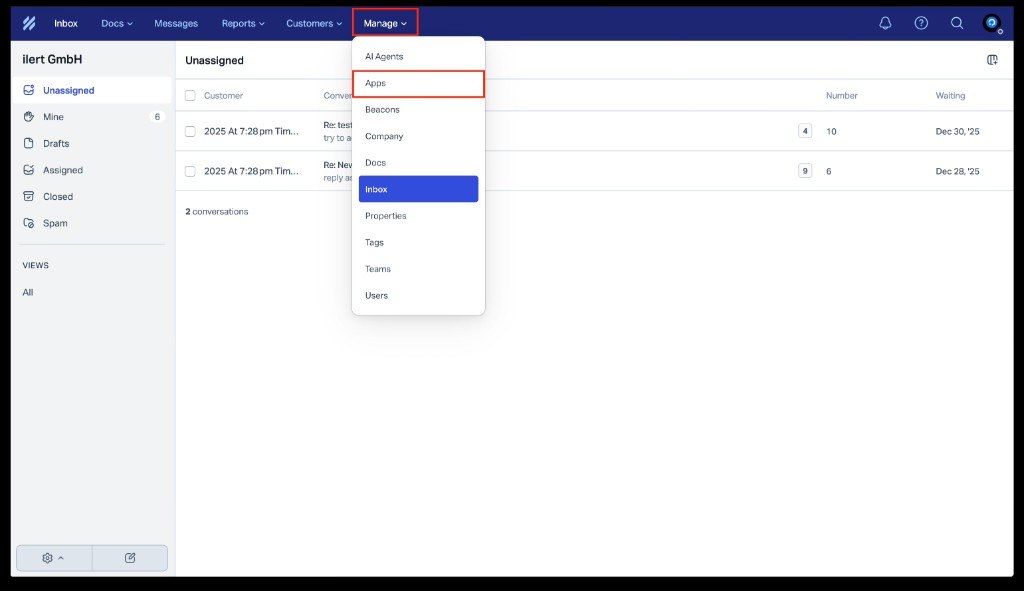The width and height of the screenshot is (1024, 591).
Task: Select the All view in sidebar
Action: coord(28,292)
